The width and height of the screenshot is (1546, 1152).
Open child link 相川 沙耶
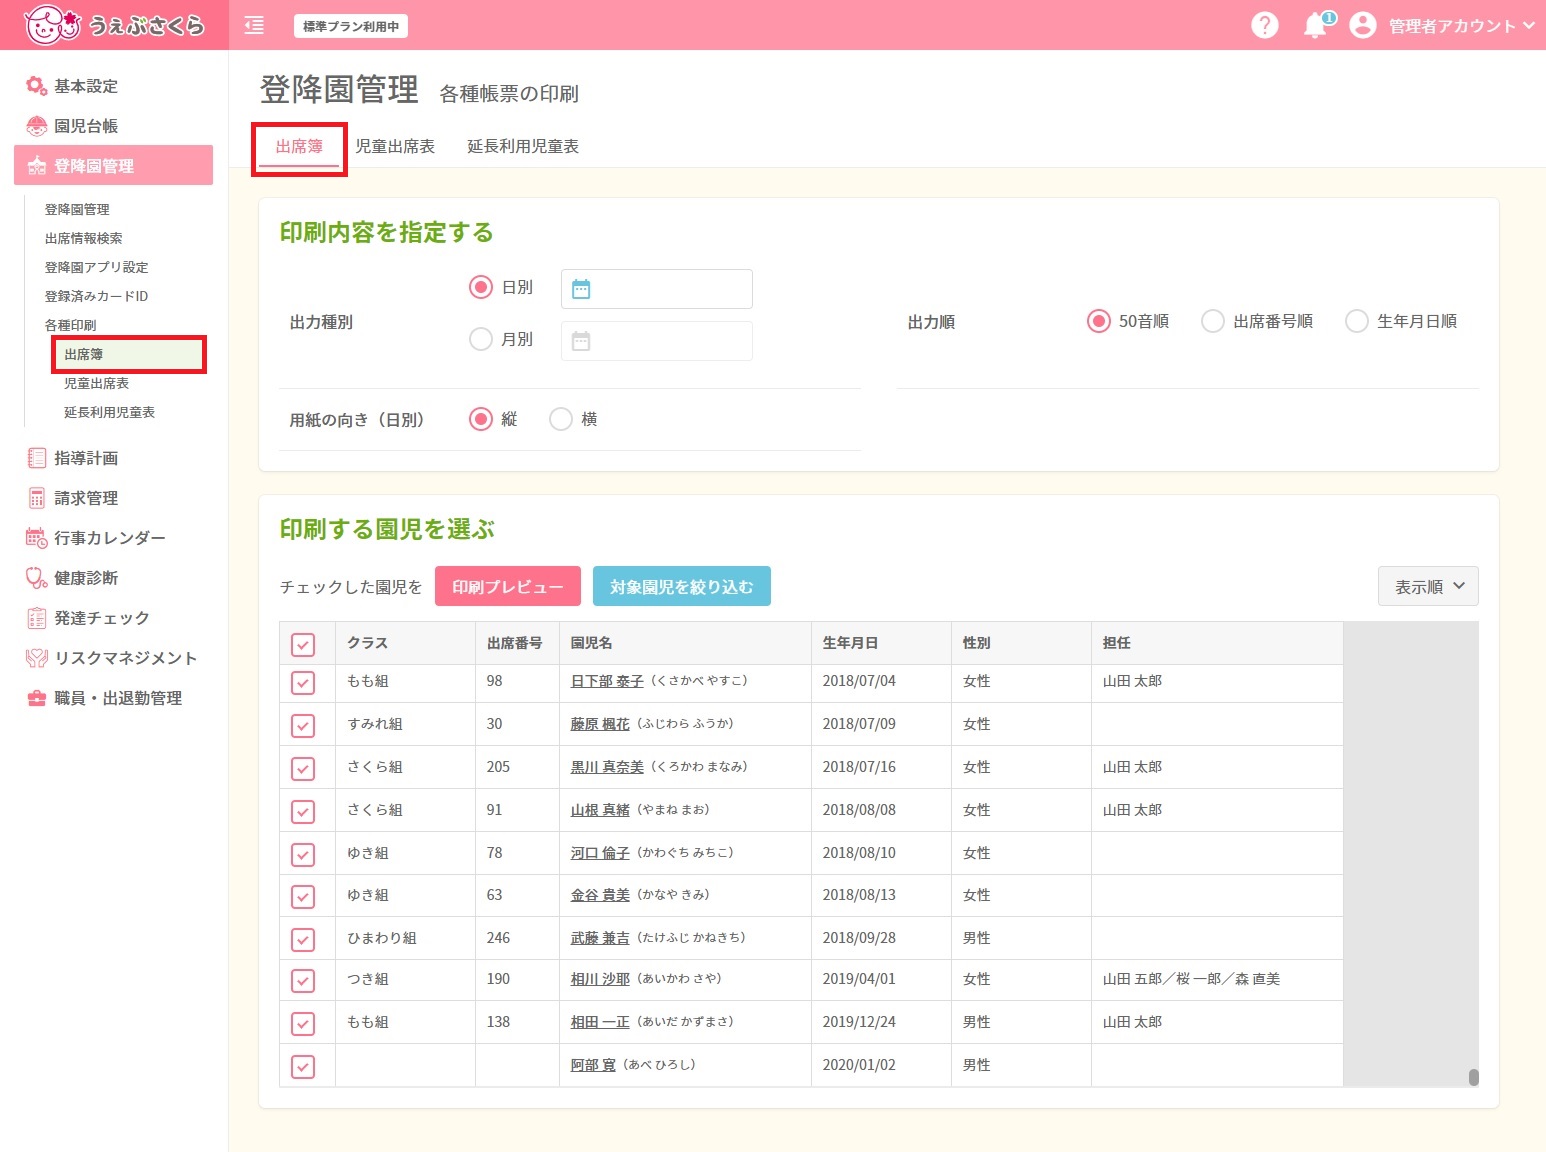pos(600,979)
